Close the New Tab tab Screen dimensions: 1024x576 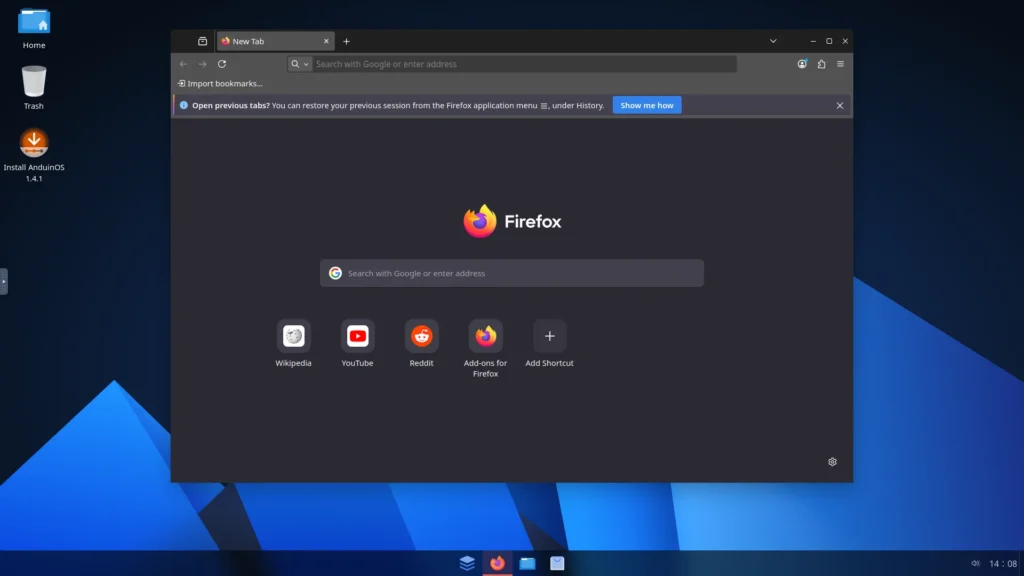click(x=327, y=41)
